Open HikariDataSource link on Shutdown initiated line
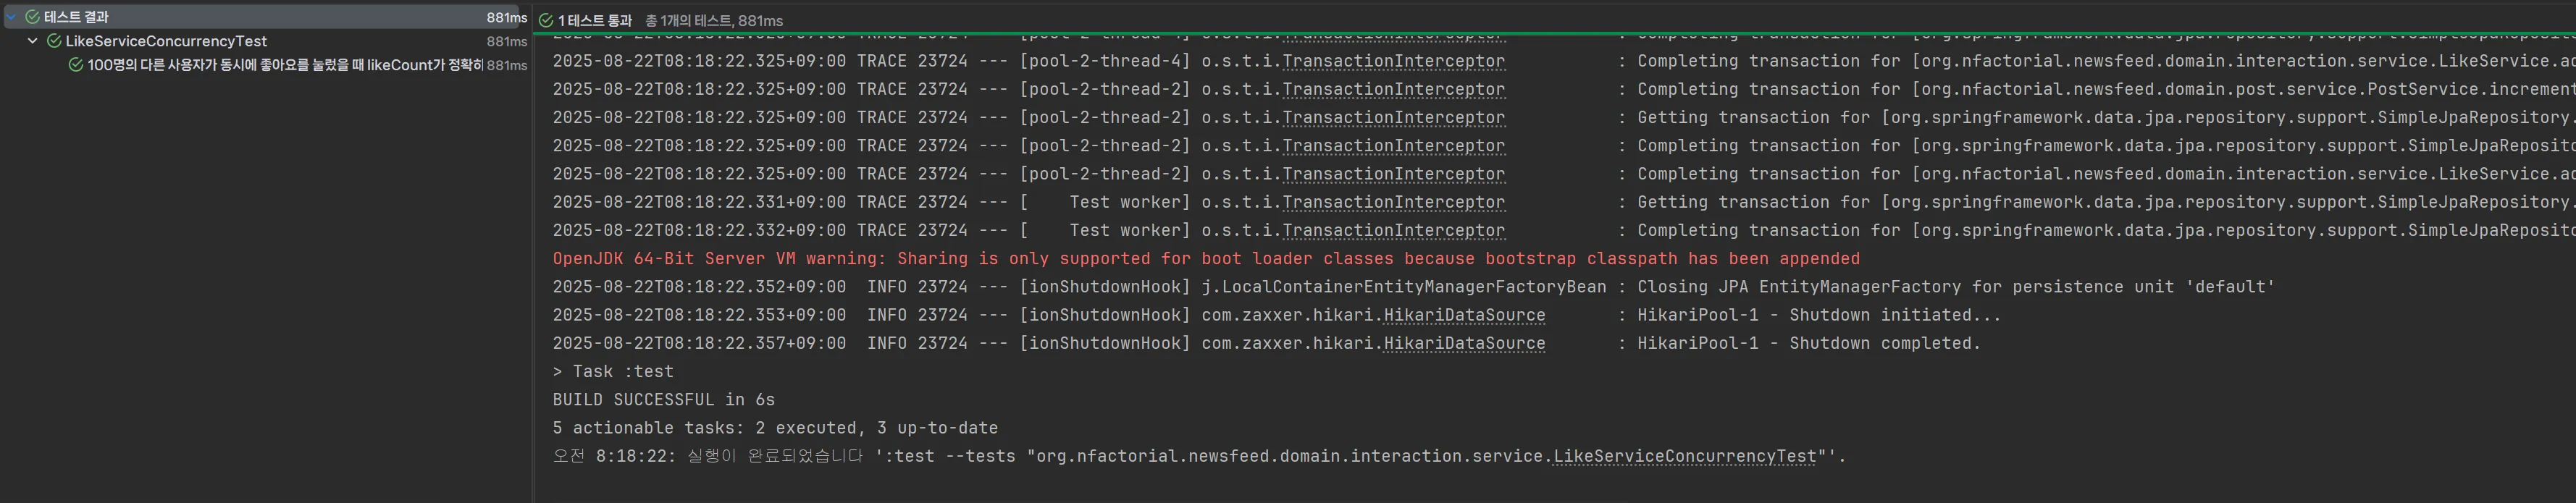 tap(1464, 315)
